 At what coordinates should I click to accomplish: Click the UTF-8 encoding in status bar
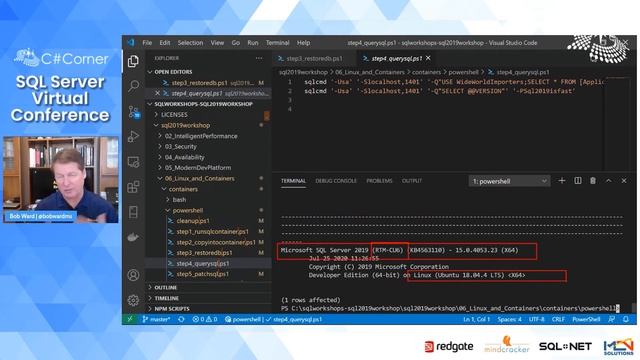coord(537,319)
